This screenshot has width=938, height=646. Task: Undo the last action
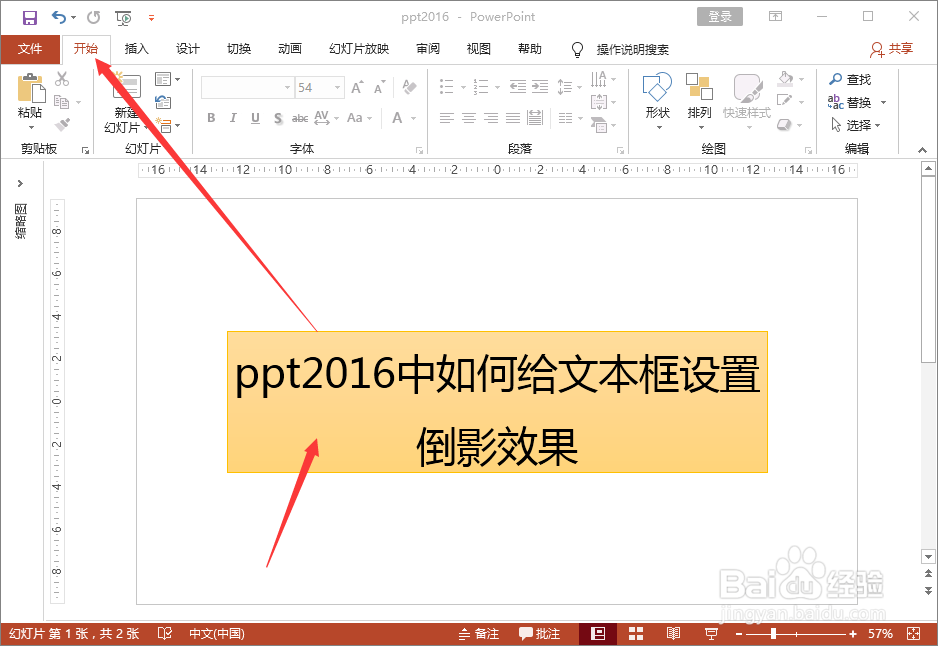(x=59, y=17)
